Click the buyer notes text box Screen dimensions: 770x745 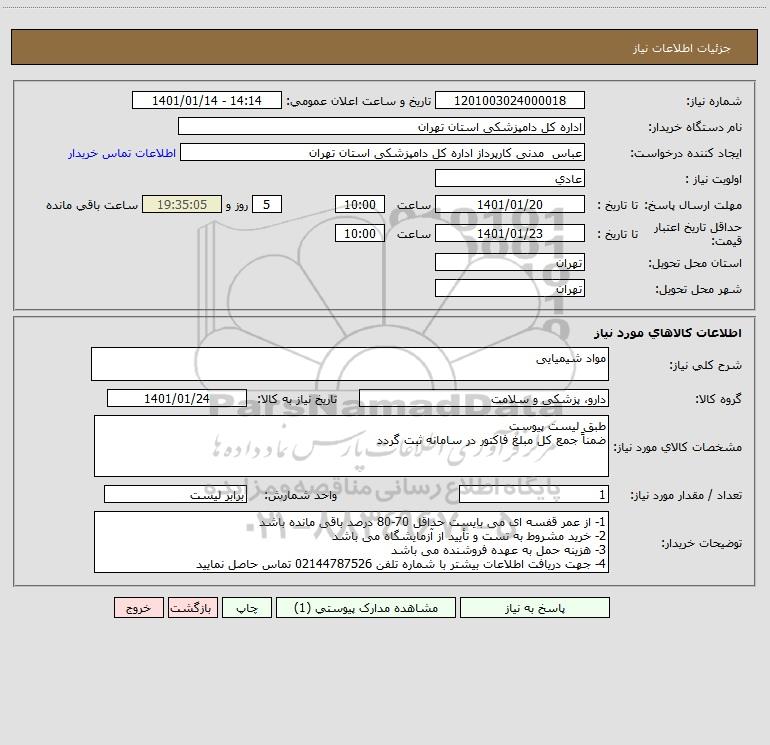[351, 542]
